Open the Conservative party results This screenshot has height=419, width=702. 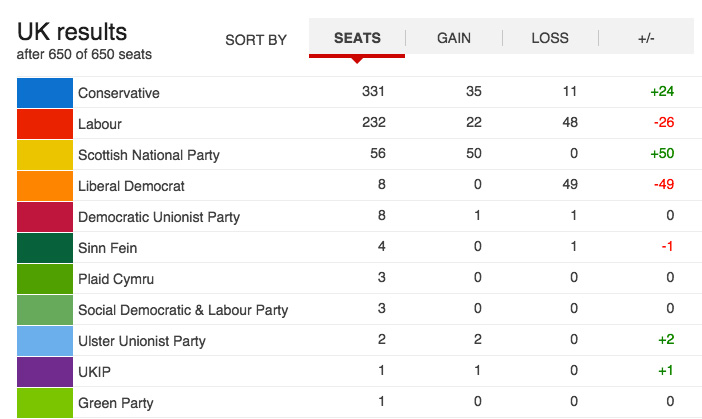119,93
